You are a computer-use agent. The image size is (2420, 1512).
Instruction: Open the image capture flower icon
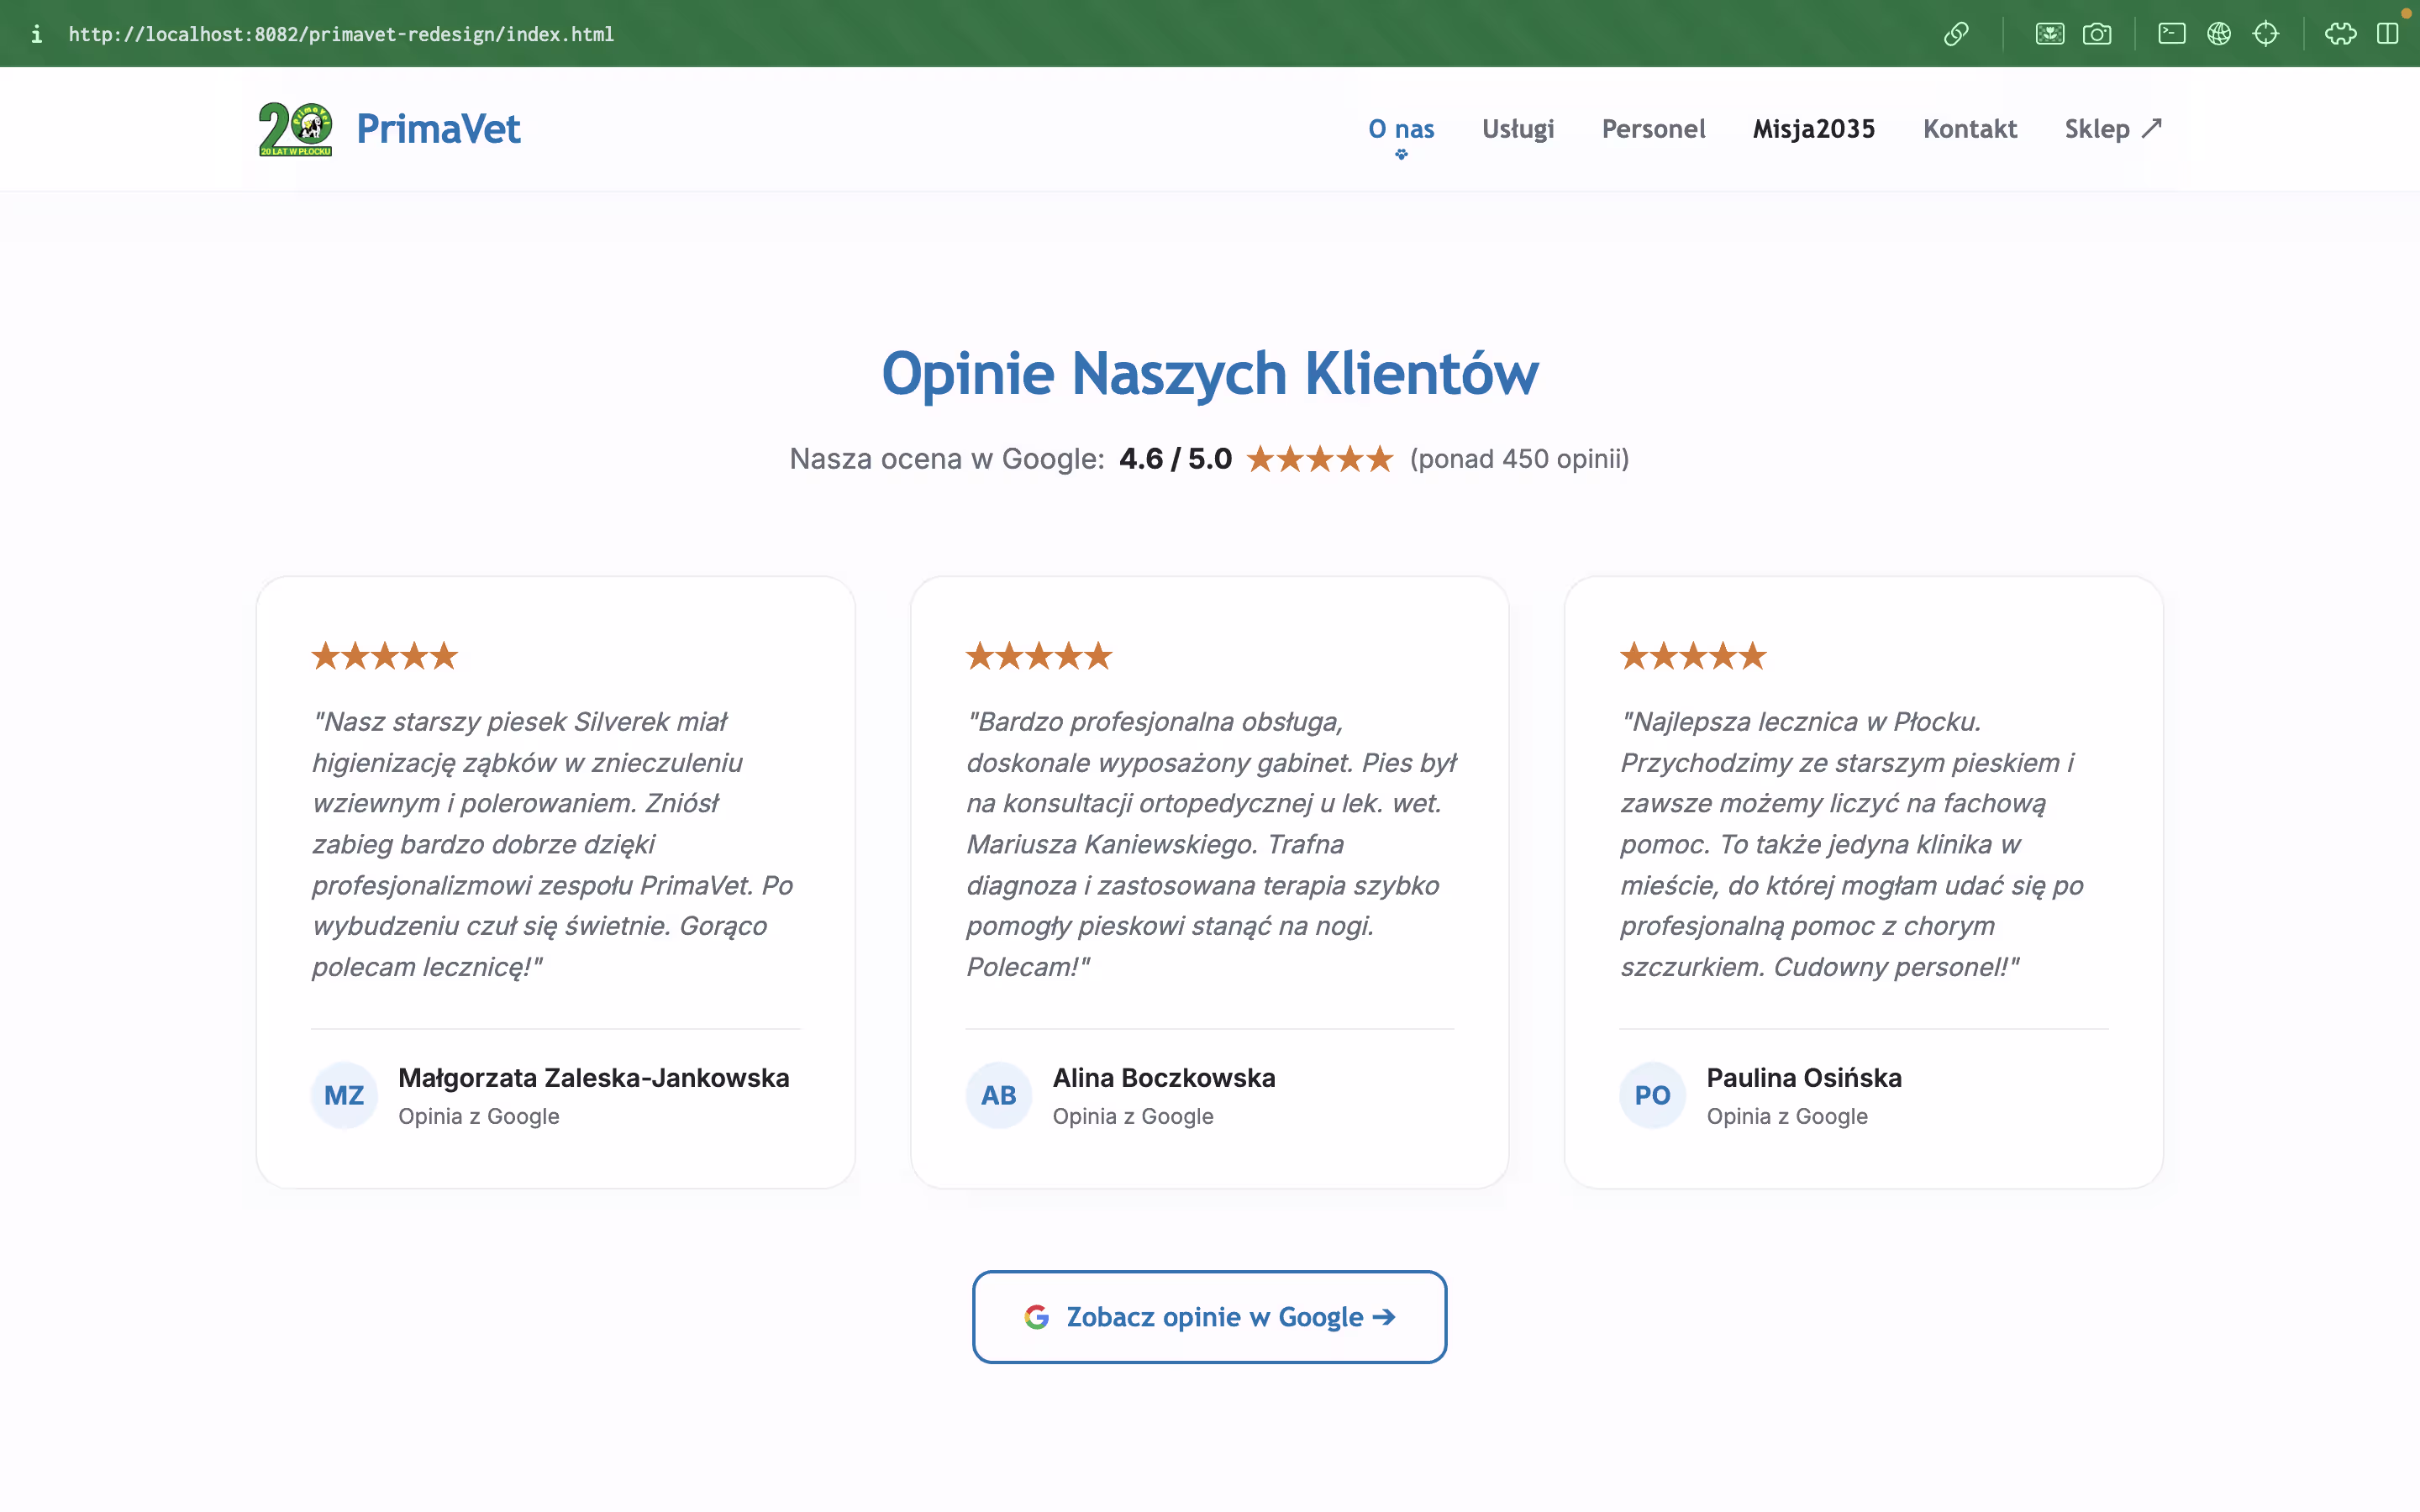2049,34
